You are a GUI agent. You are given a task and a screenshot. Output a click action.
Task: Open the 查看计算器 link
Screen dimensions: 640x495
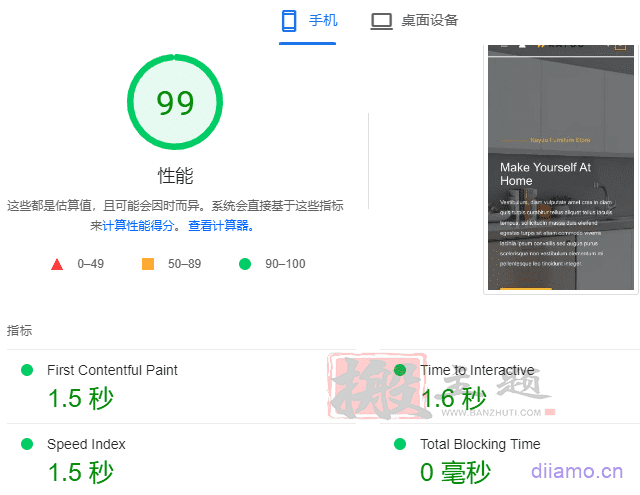click(x=221, y=226)
